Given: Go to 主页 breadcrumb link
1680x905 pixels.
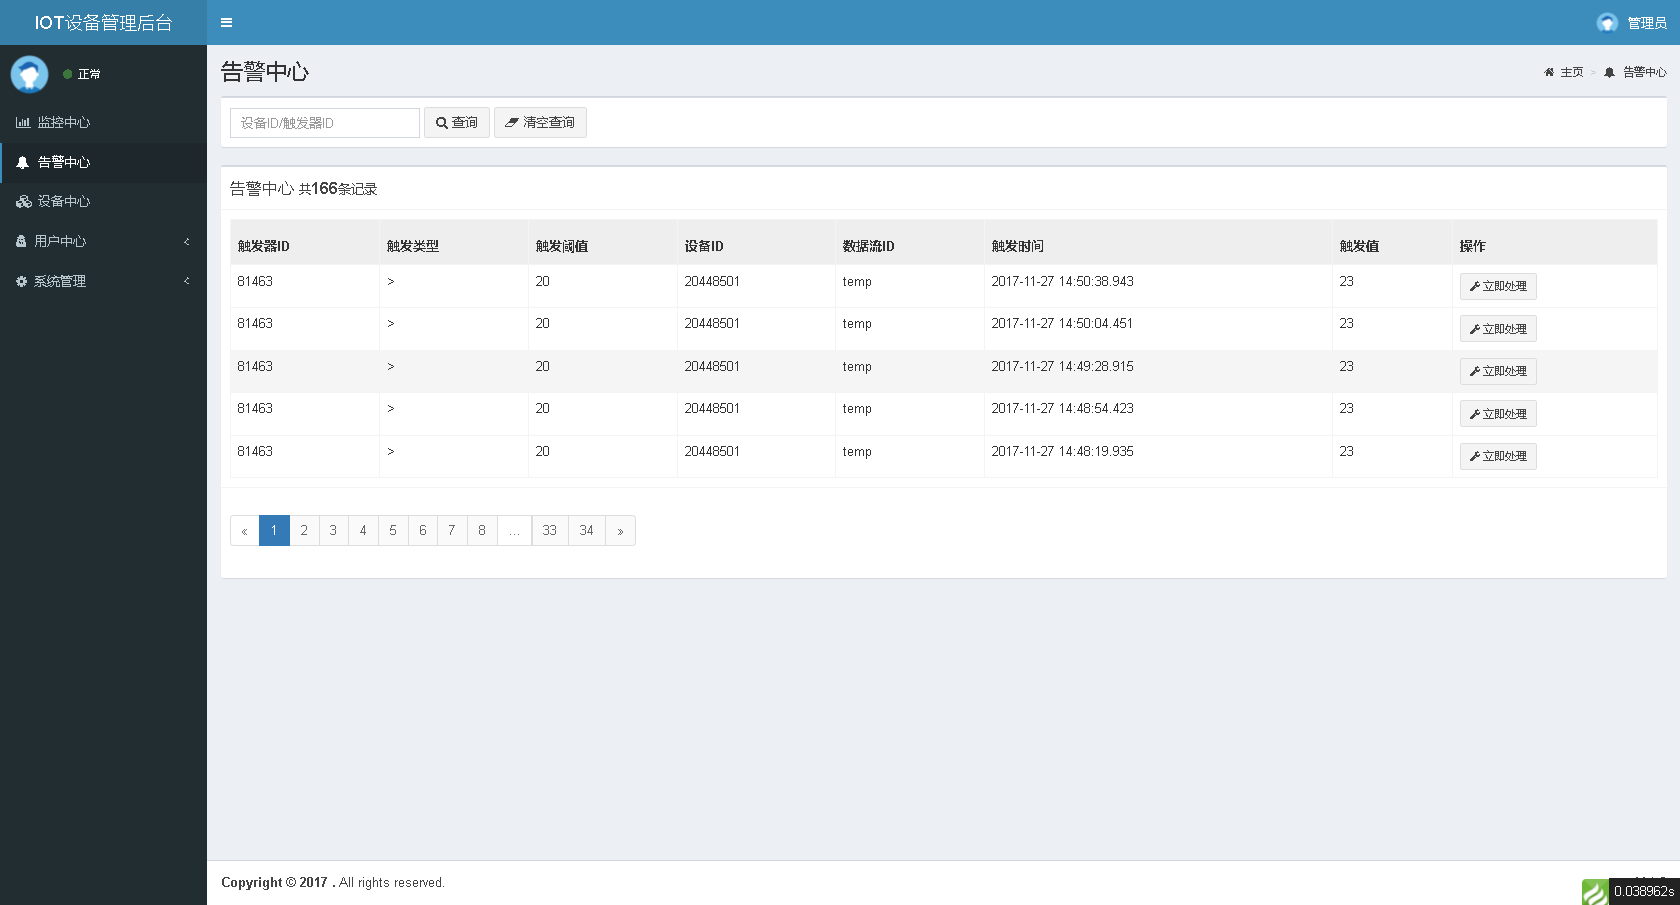Looking at the screenshot, I should [x=1564, y=72].
